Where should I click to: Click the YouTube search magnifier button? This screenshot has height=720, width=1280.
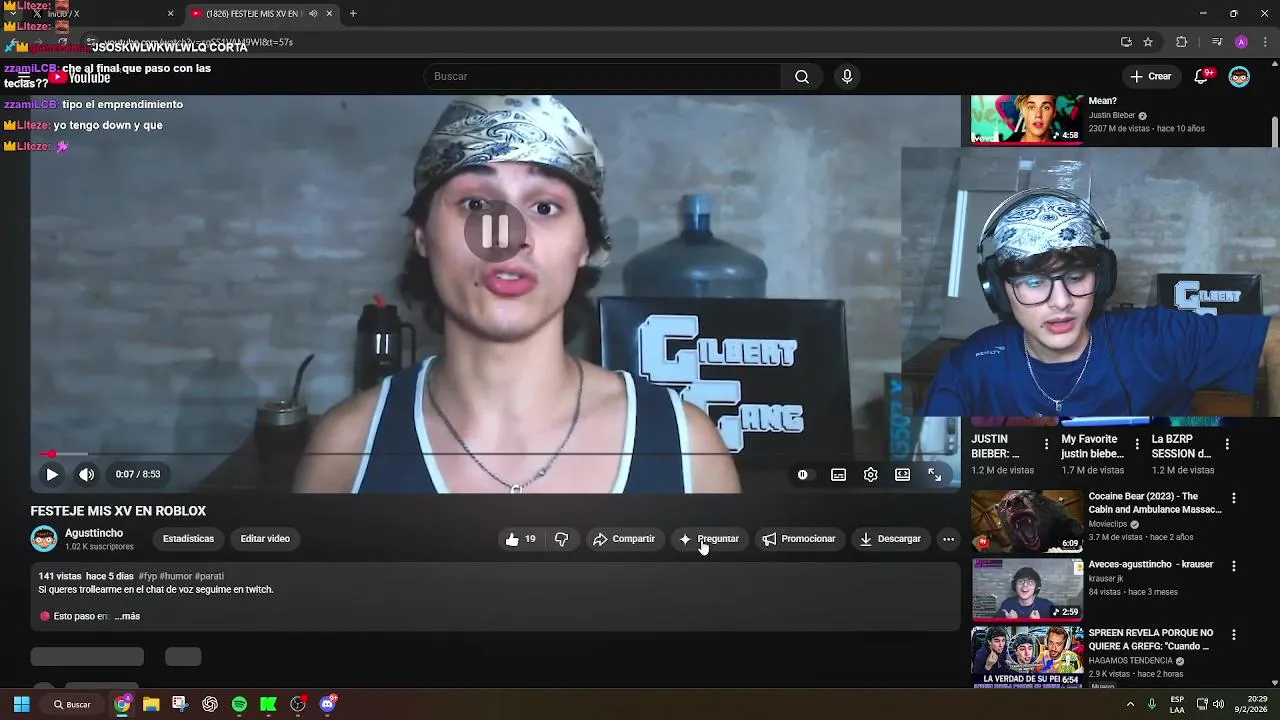point(802,77)
